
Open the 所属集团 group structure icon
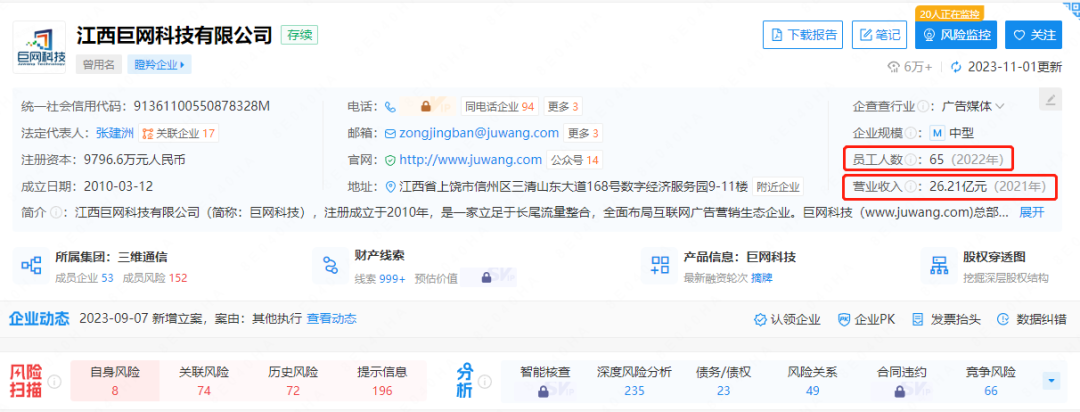point(31,266)
